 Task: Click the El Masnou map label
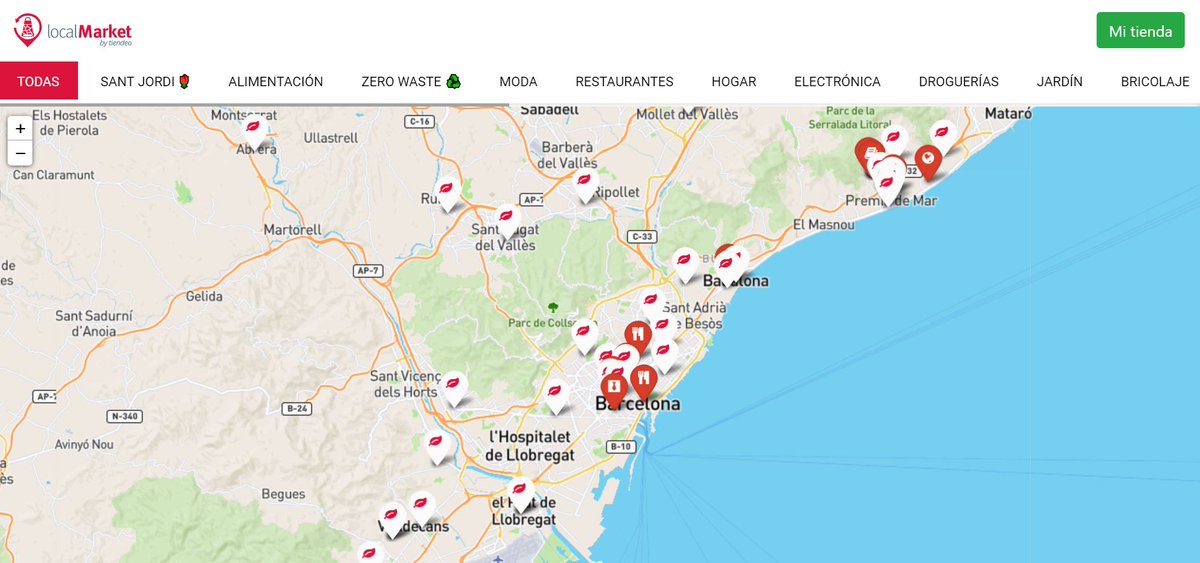coord(824,225)
